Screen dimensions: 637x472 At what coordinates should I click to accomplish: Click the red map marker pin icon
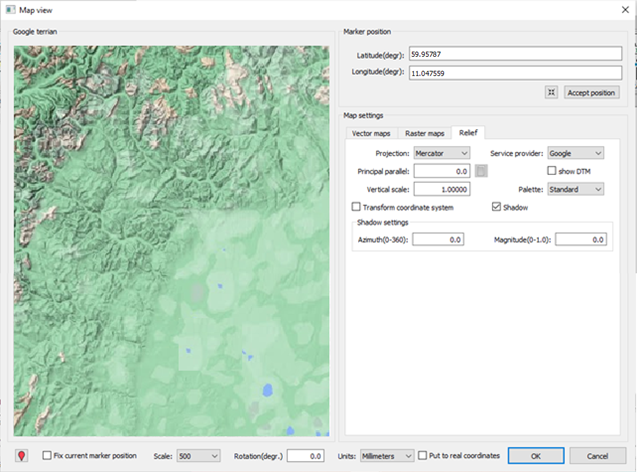22,456
